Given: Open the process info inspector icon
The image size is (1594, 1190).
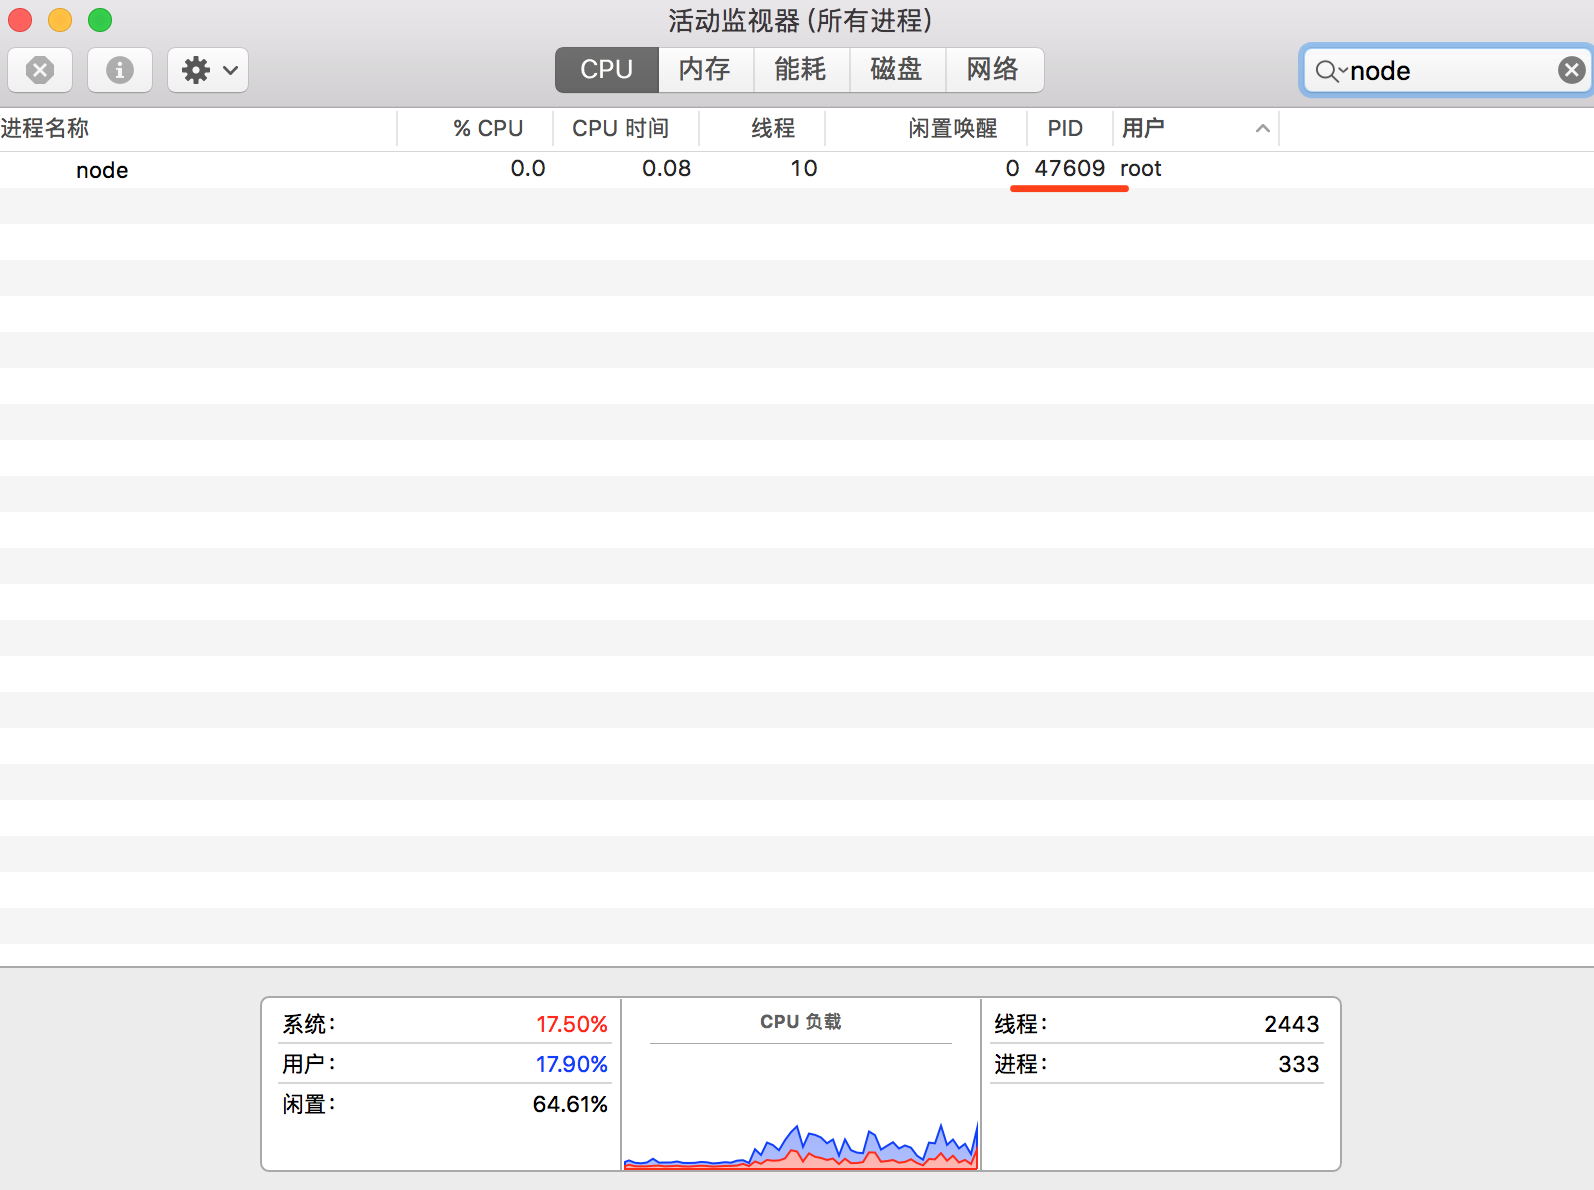Looking at the screenshot, I should click(120, 70).
